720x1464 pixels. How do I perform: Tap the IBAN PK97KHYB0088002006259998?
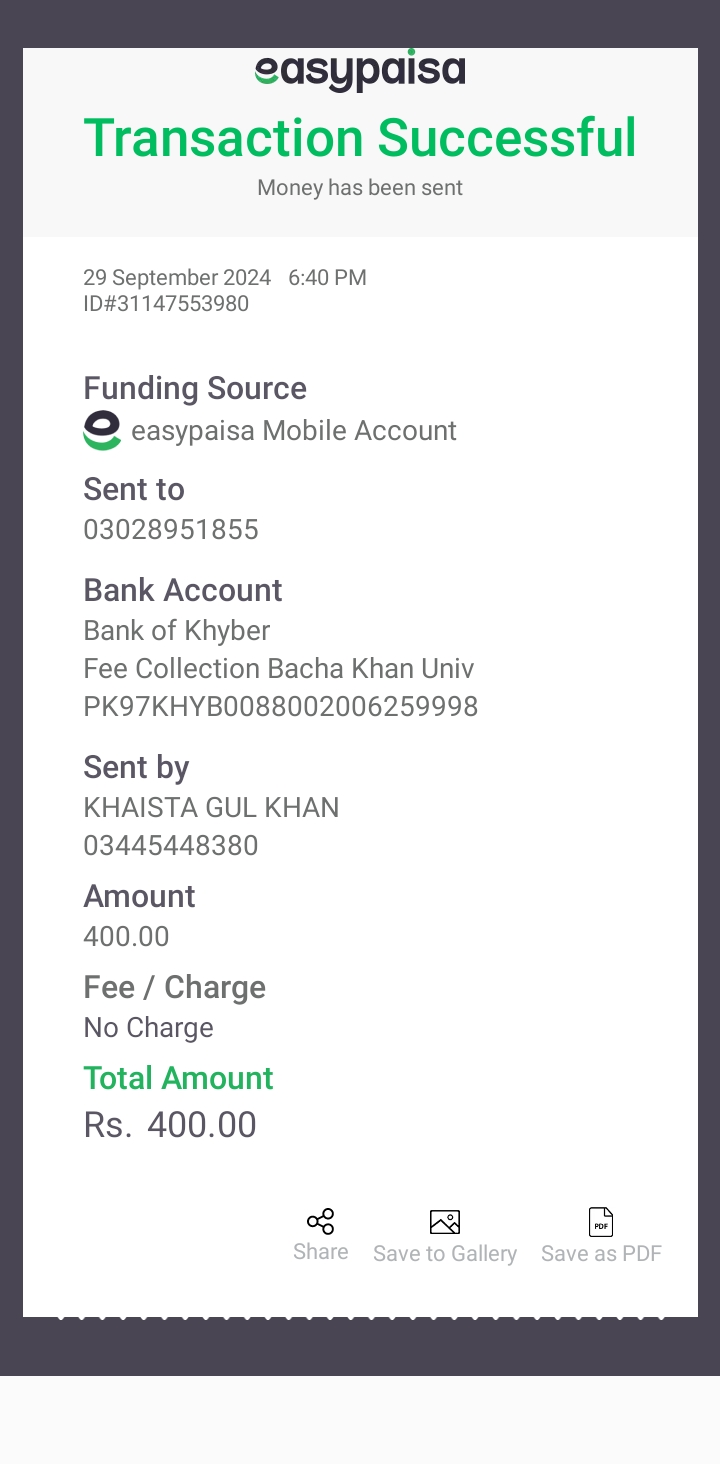[281, 707]
